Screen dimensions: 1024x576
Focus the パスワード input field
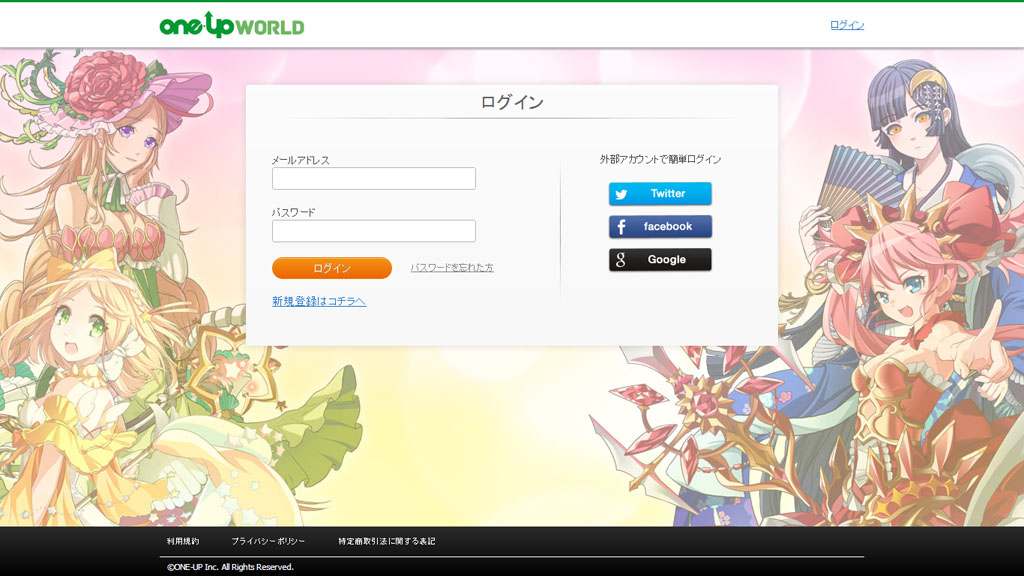374,231
